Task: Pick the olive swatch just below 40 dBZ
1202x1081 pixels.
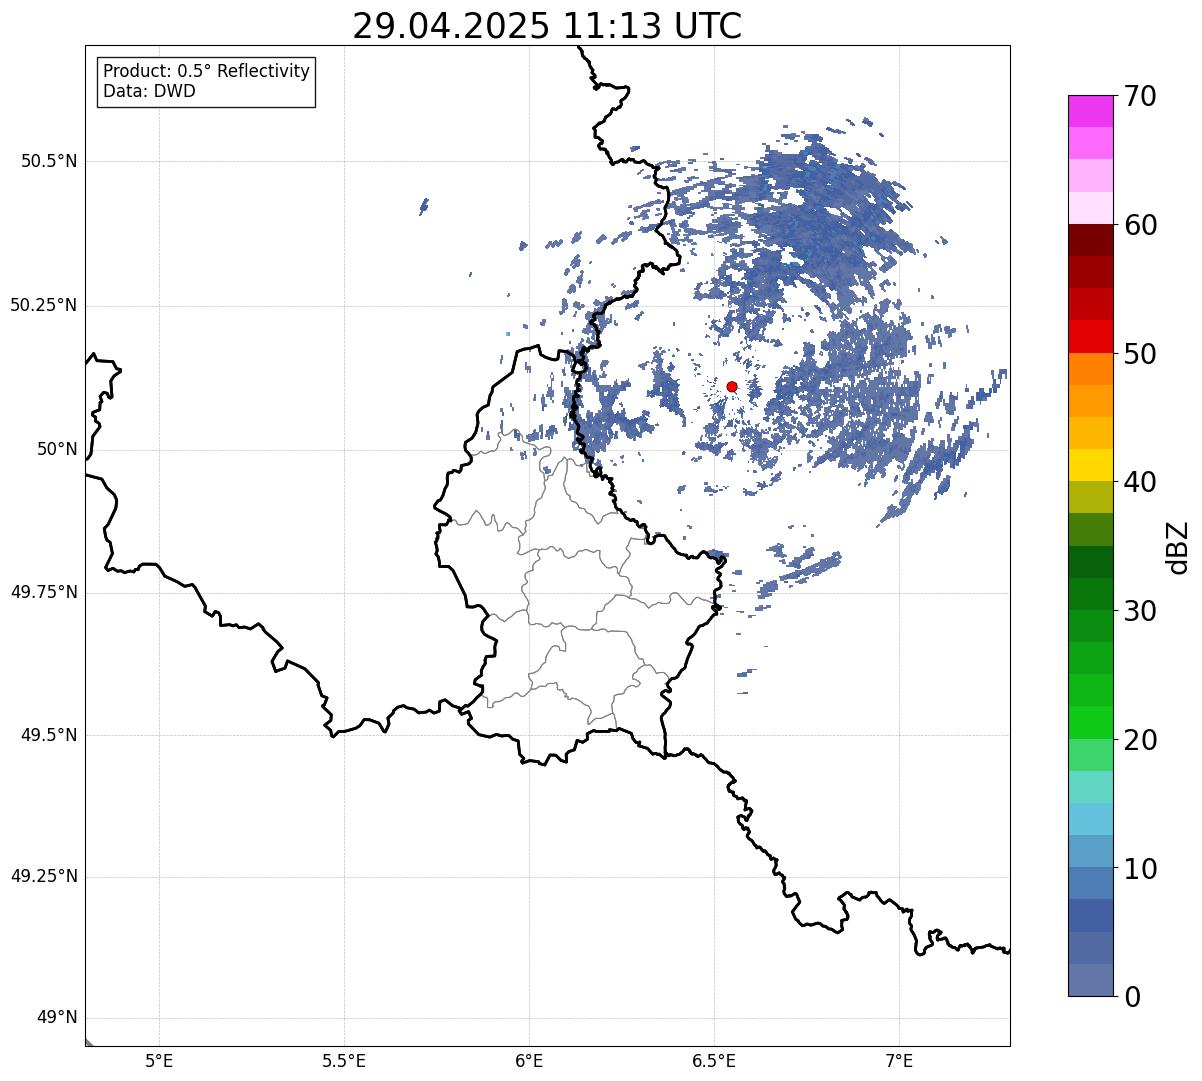Action: point(1091,497)
